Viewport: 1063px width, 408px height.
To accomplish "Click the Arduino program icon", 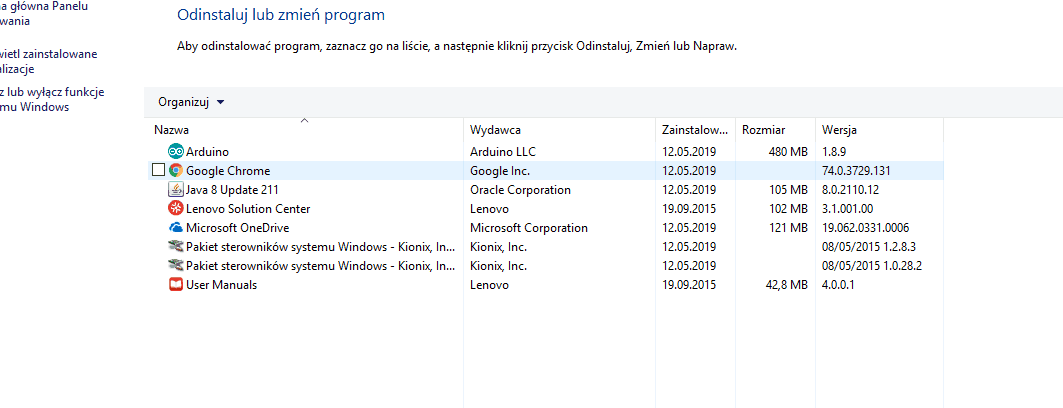I will click(x=176, y=152).
